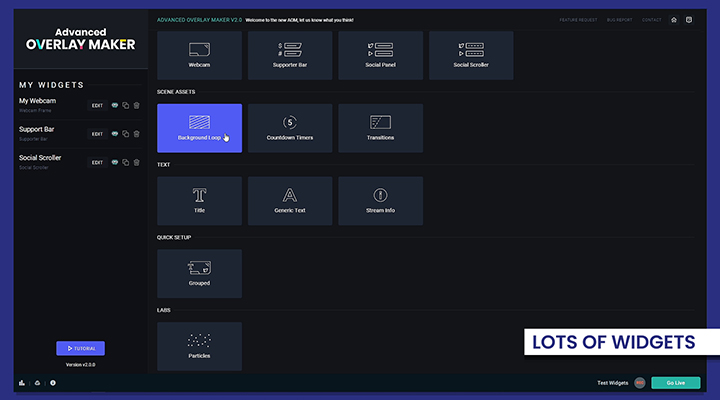Delete the My Webcam widget
The width and height of the screenshot is (720, 400).
(x=137, y=105)
